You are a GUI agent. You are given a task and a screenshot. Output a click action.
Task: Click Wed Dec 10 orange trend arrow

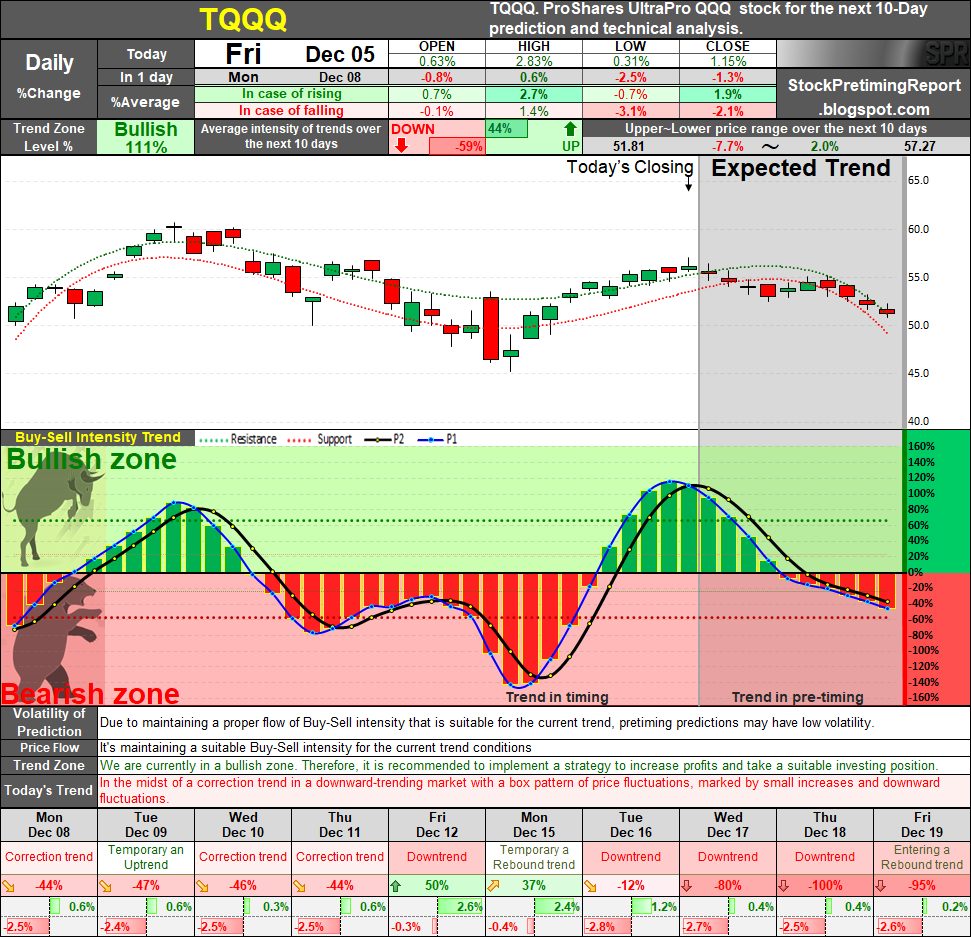tap(202, 886)
